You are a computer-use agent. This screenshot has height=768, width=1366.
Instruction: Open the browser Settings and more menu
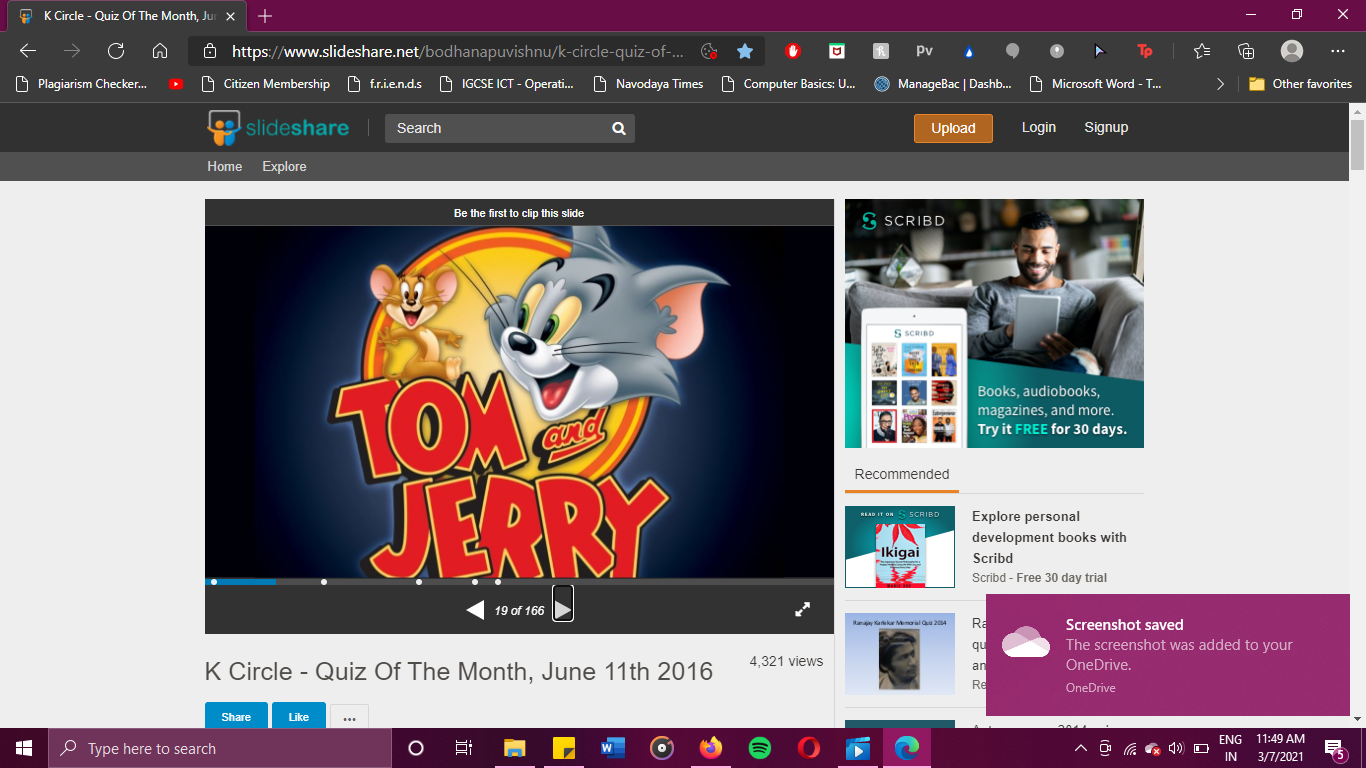click(1338, 51)
